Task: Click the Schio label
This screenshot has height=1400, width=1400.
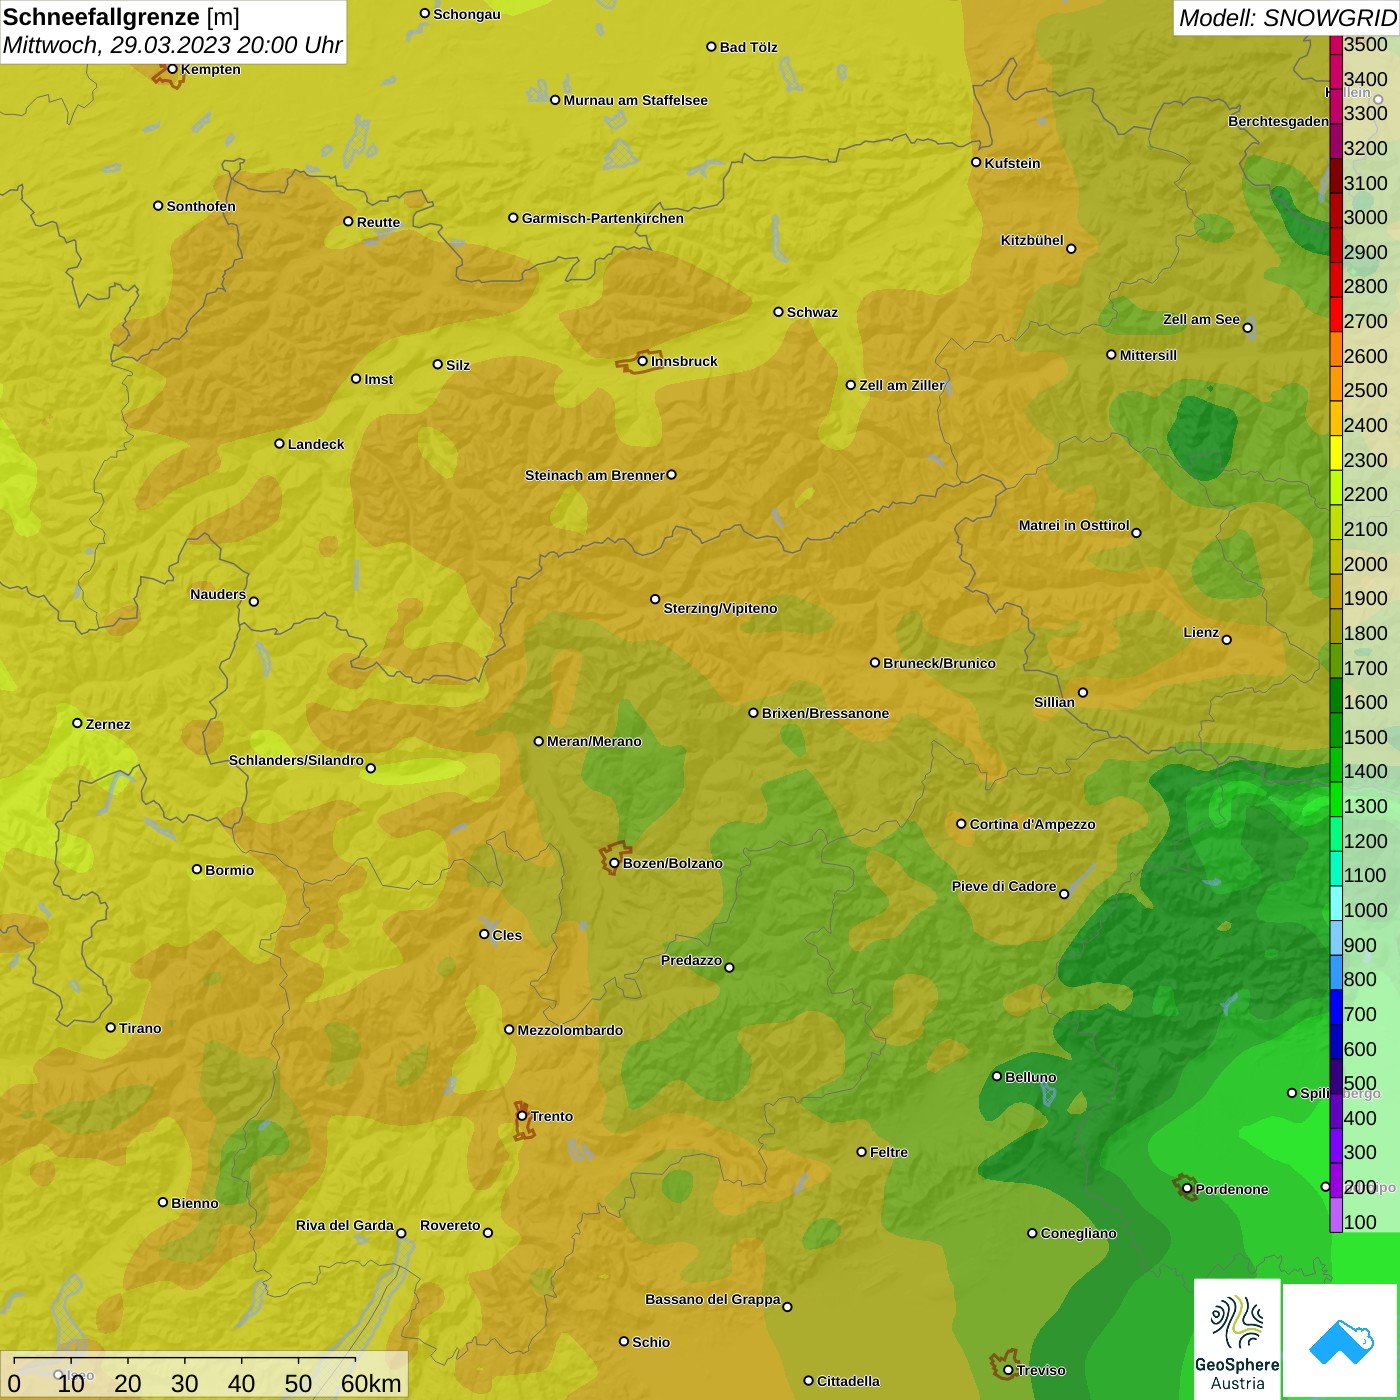Action: click(651, 1342)
